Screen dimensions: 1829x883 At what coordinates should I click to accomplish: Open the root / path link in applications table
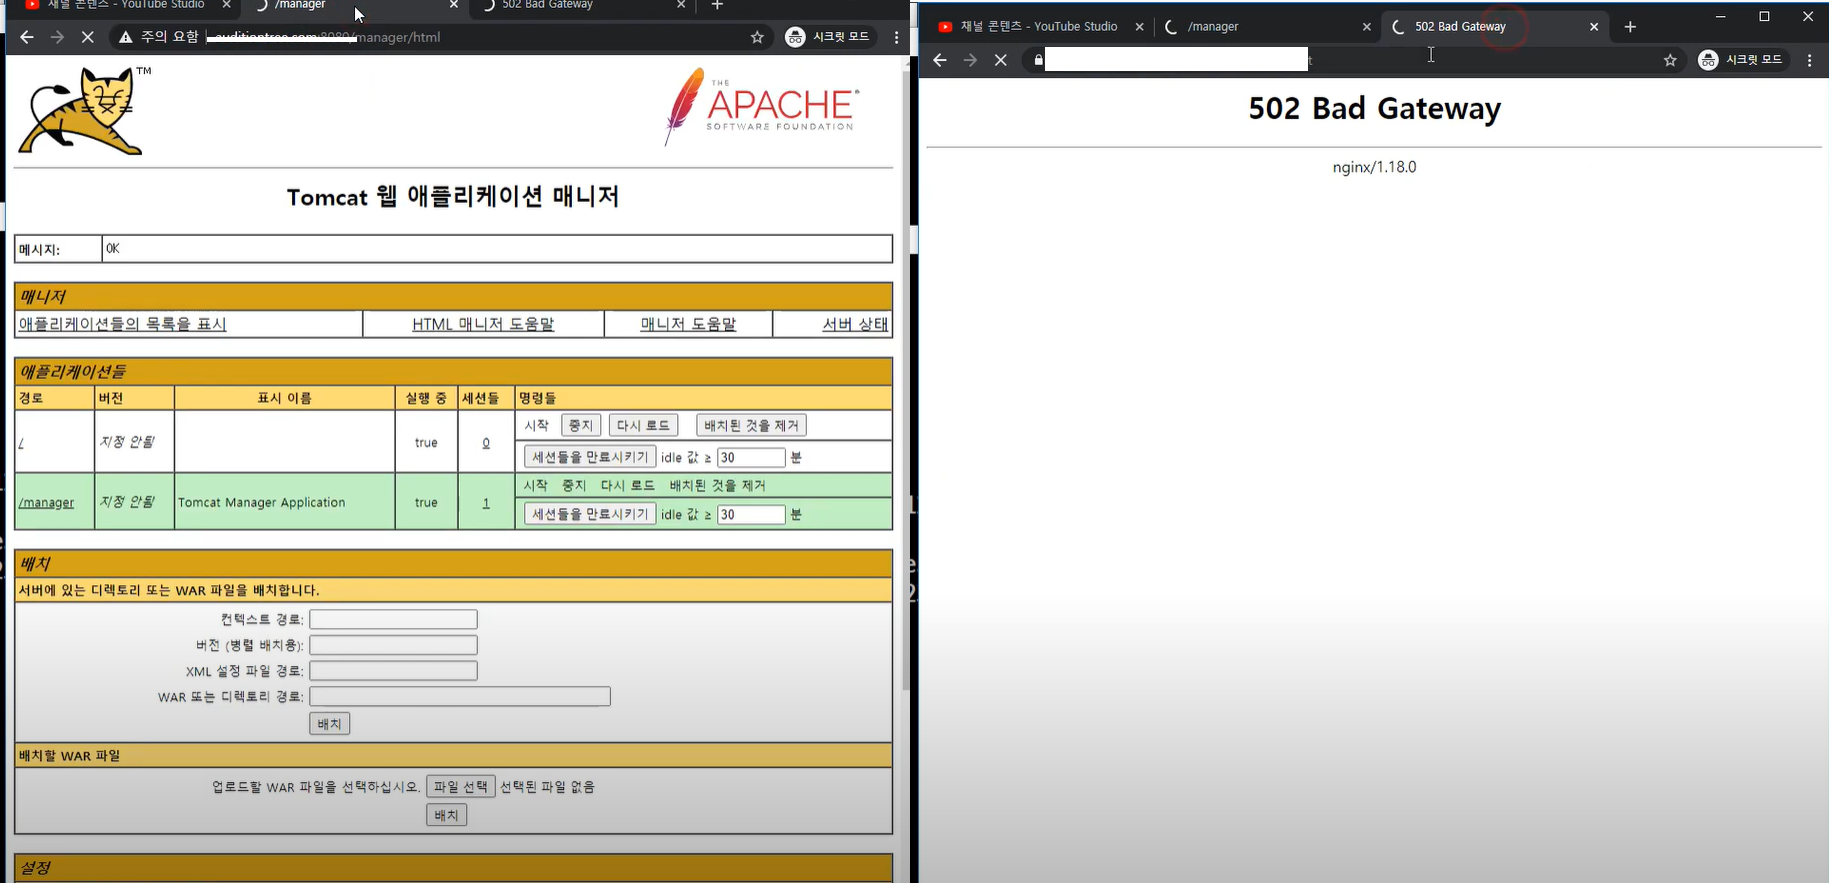pos(21,442)
